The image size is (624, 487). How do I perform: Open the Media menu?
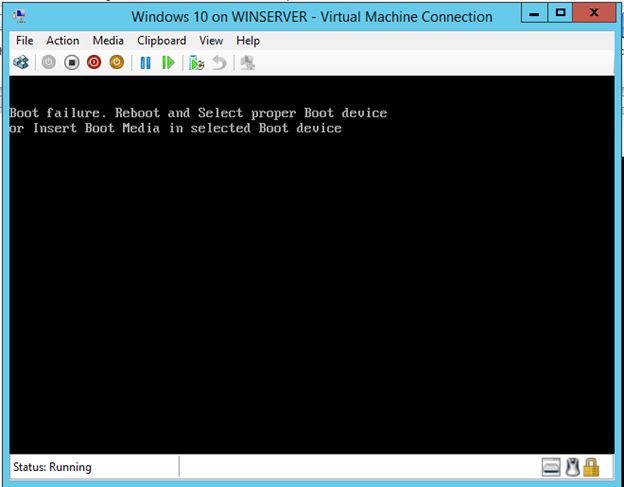tap(108, 41)
